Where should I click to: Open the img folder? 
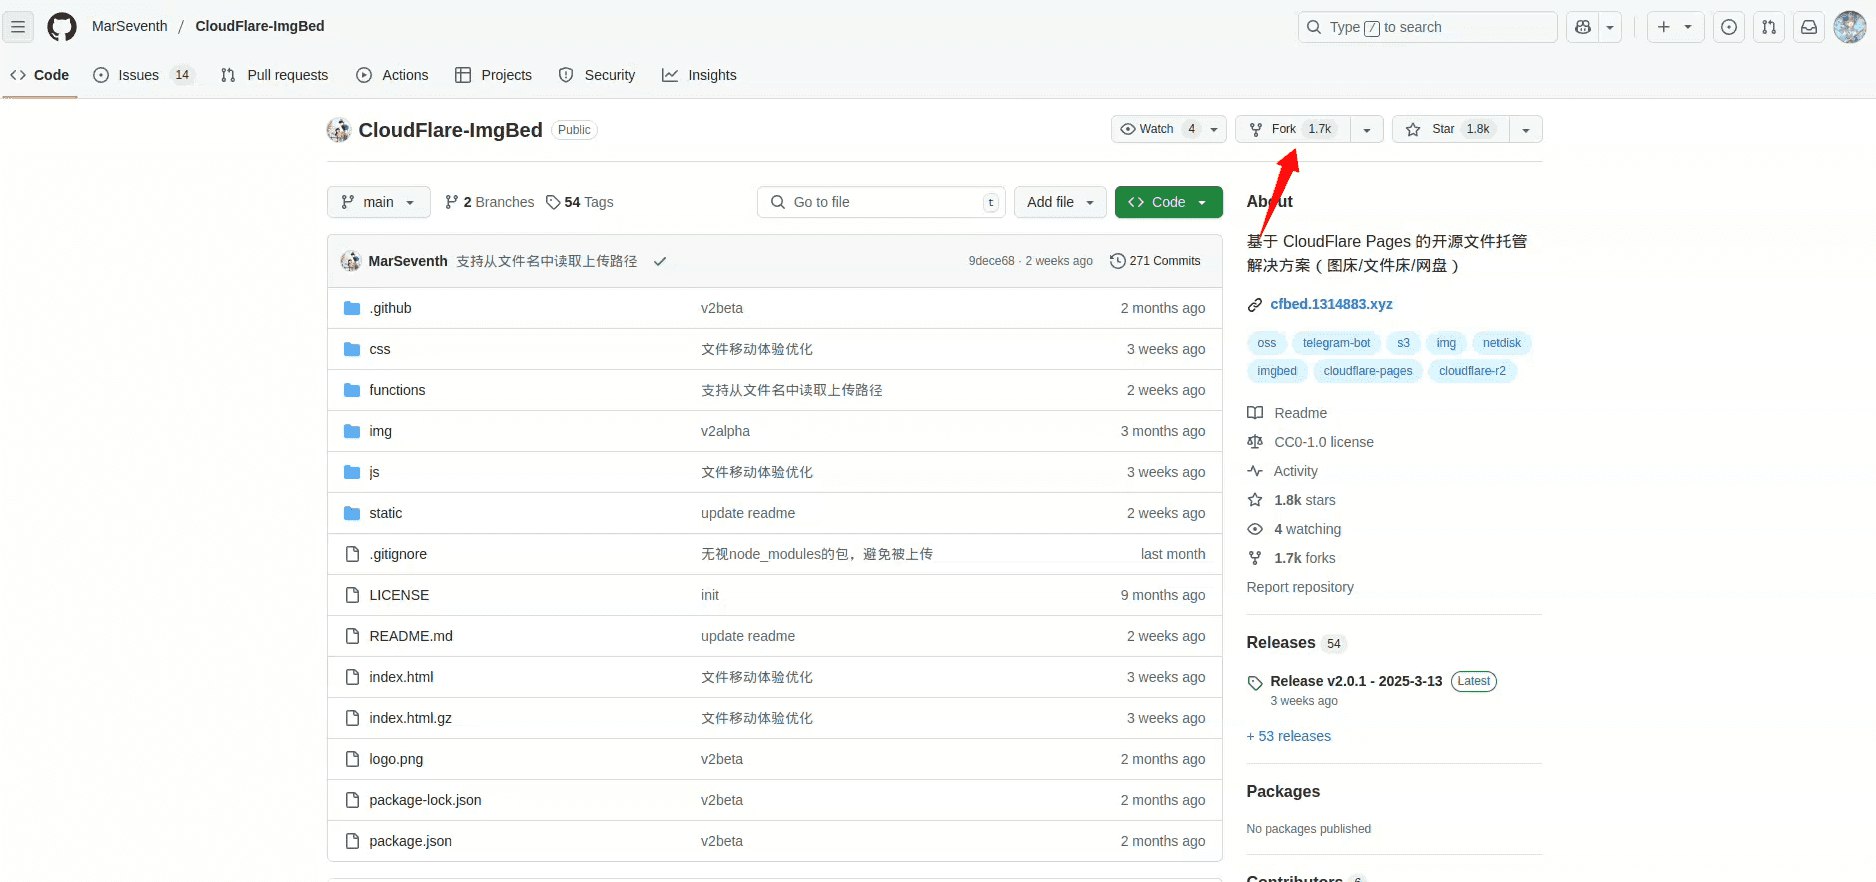point(380,431)
